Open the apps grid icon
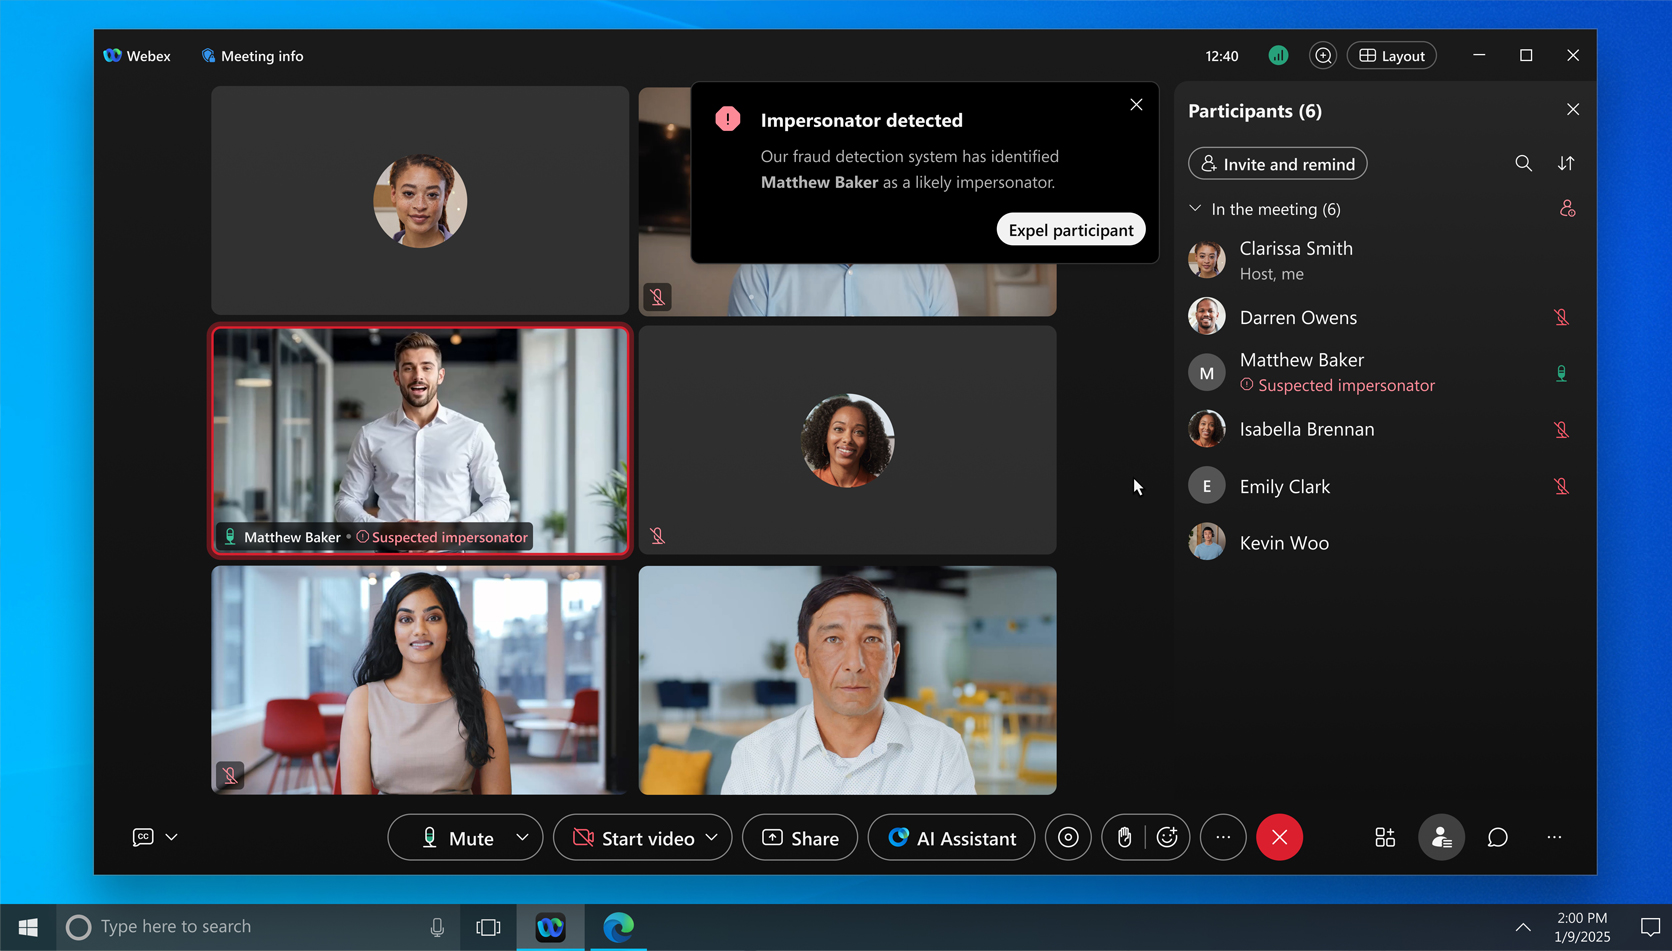 (1385, 838)
